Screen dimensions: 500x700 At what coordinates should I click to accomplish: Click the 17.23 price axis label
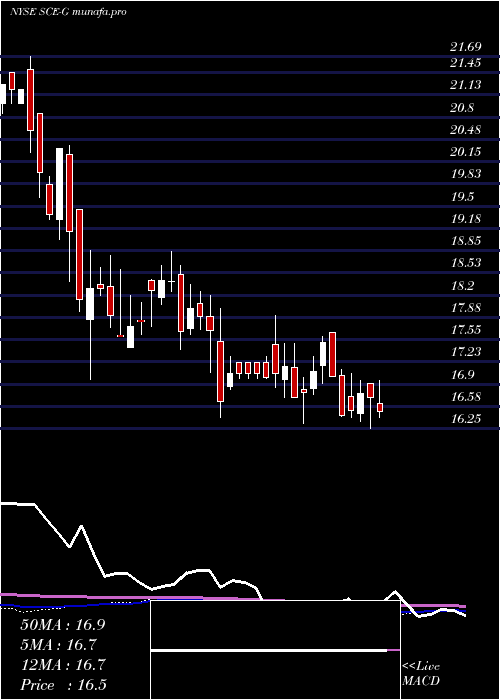[466, 352]
